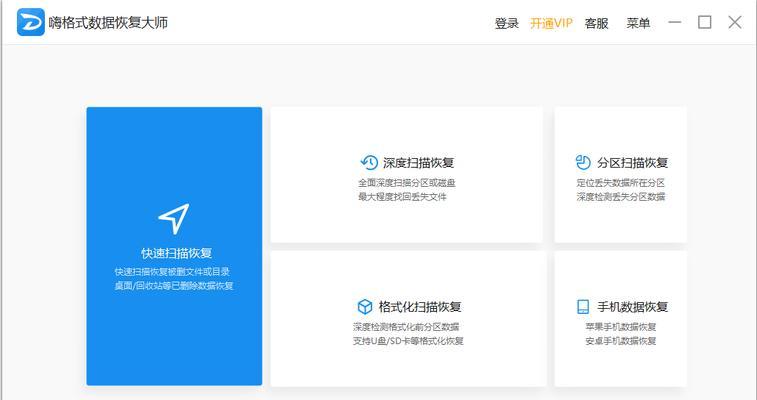Click the format scan cube icon

pyautogui.click(x=364, y=306)
